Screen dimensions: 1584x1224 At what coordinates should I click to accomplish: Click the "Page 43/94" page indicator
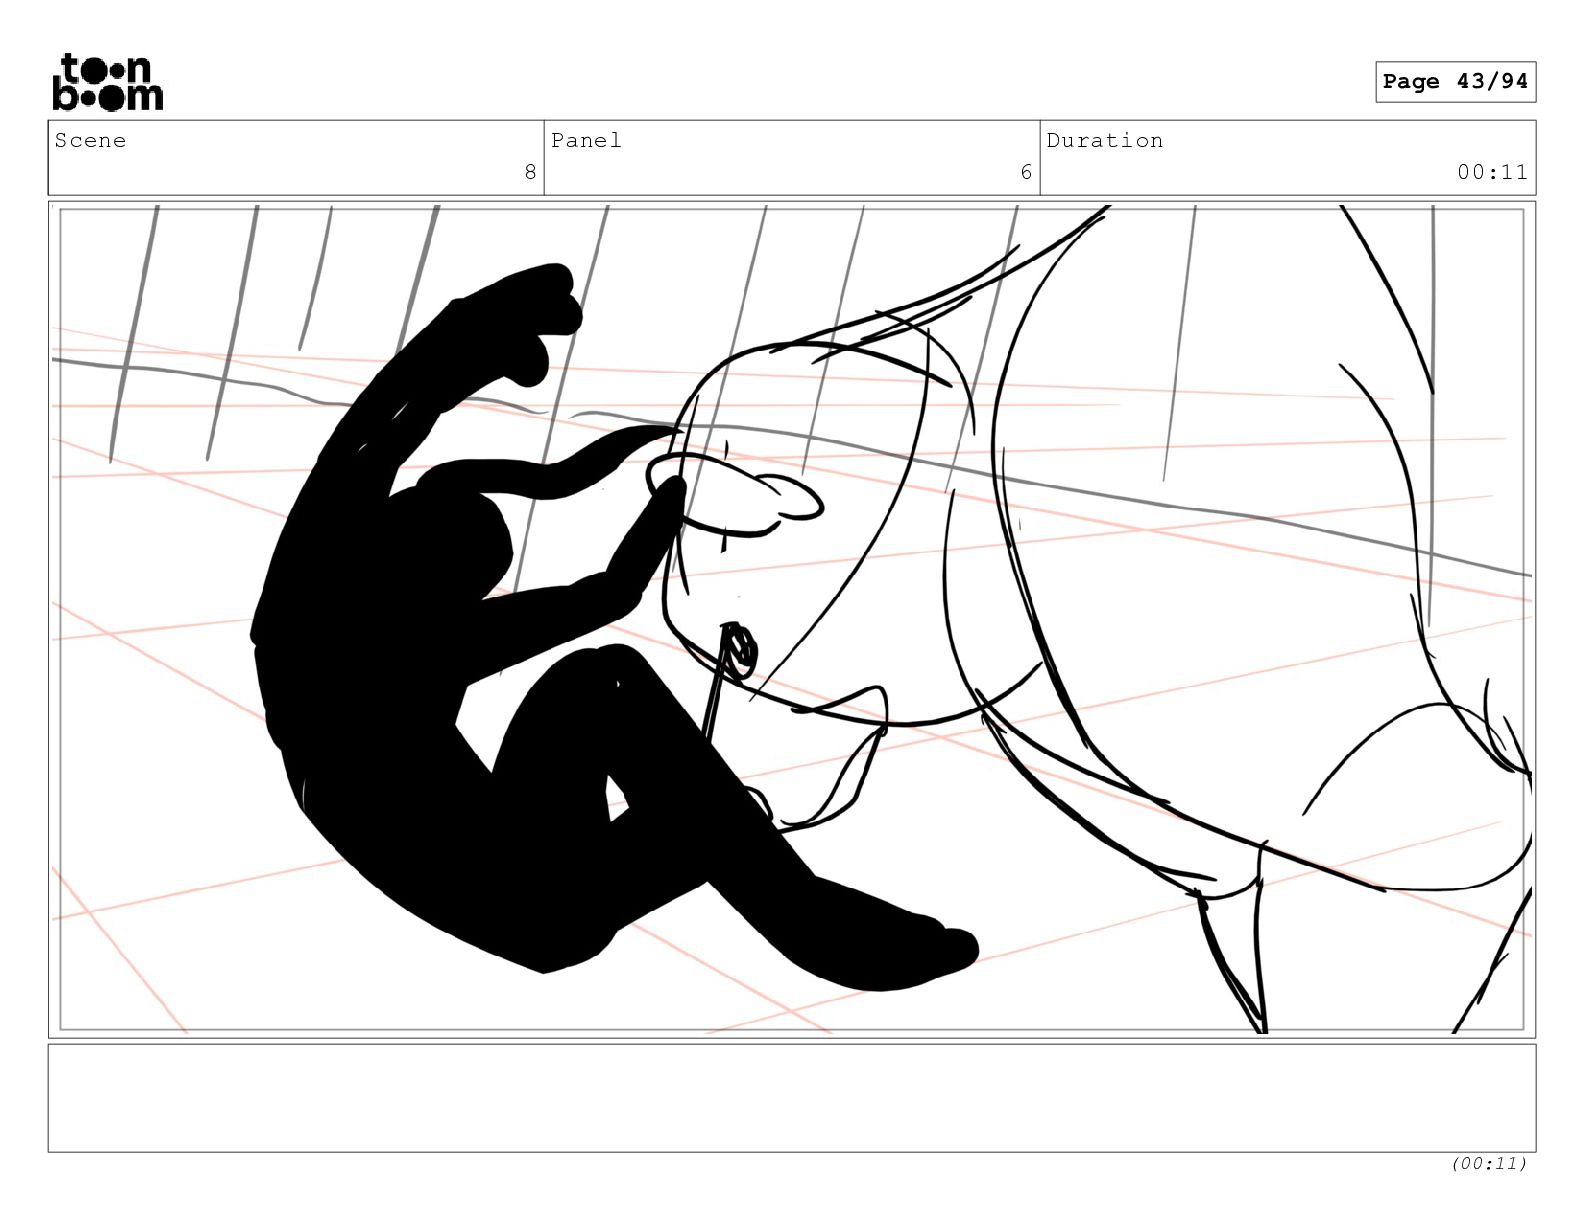[x=1455, y=82]
